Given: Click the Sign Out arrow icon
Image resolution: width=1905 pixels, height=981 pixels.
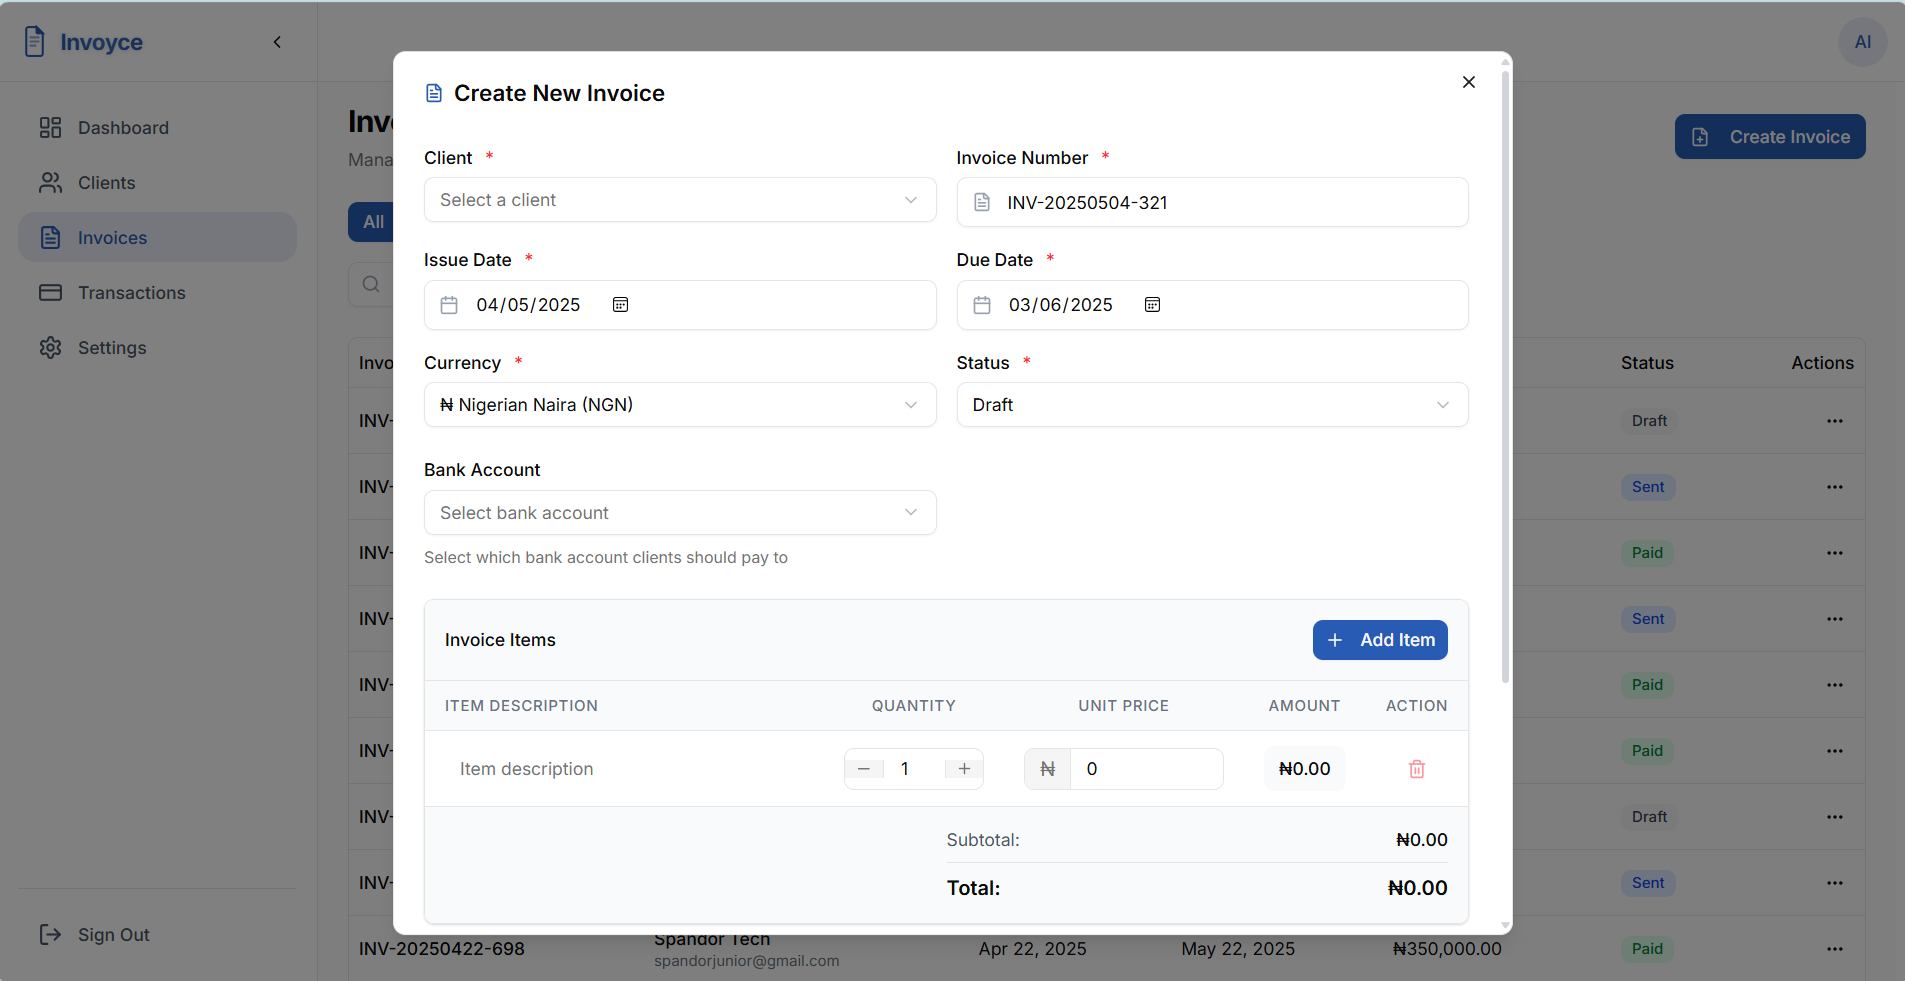Looking at the screenshot, I should click(50, 935).
